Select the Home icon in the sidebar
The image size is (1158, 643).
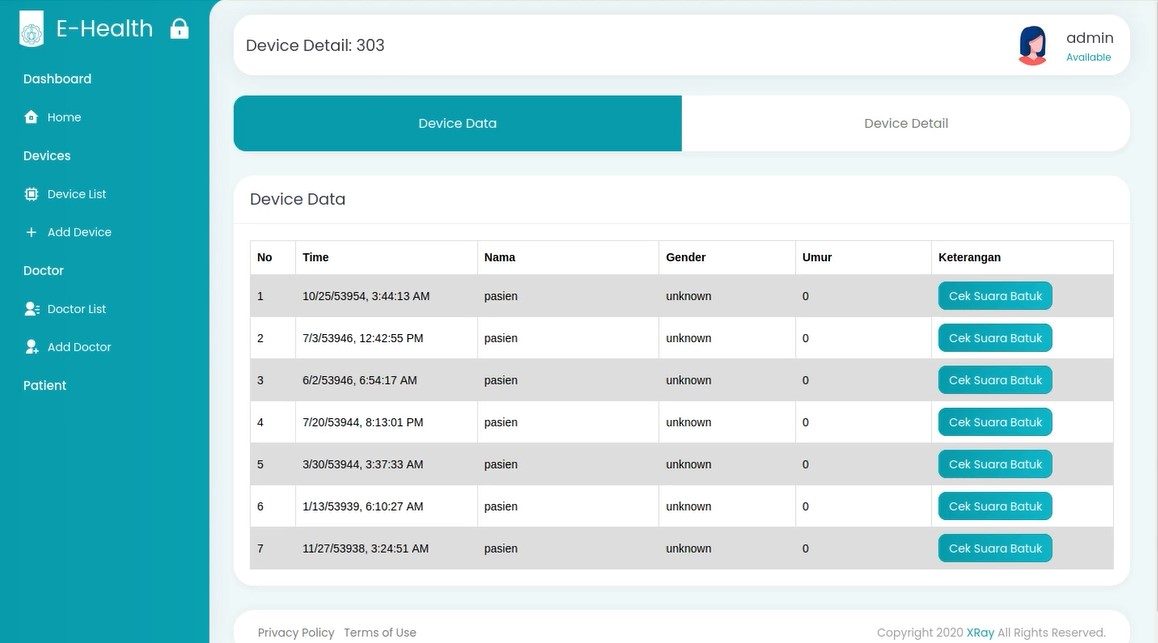point(31,117)
